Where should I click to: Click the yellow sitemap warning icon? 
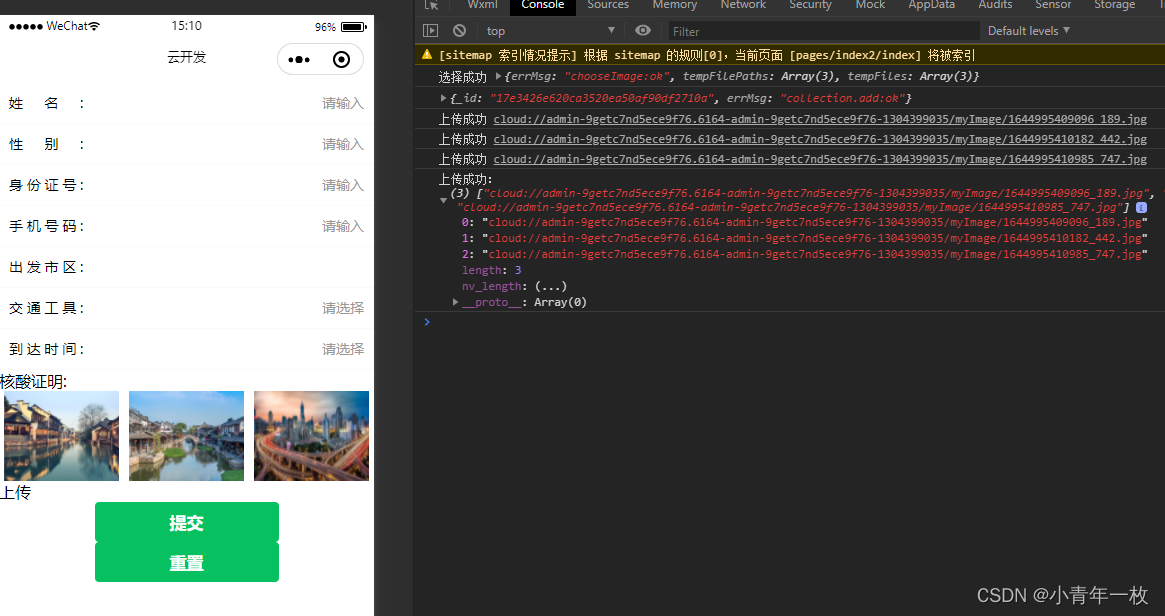pos(427,56)
